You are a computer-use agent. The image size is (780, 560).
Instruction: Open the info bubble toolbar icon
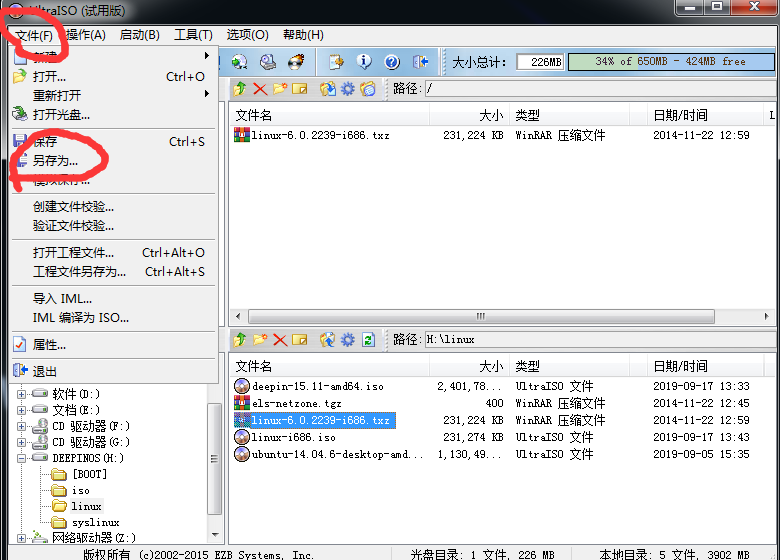(364, 62)
